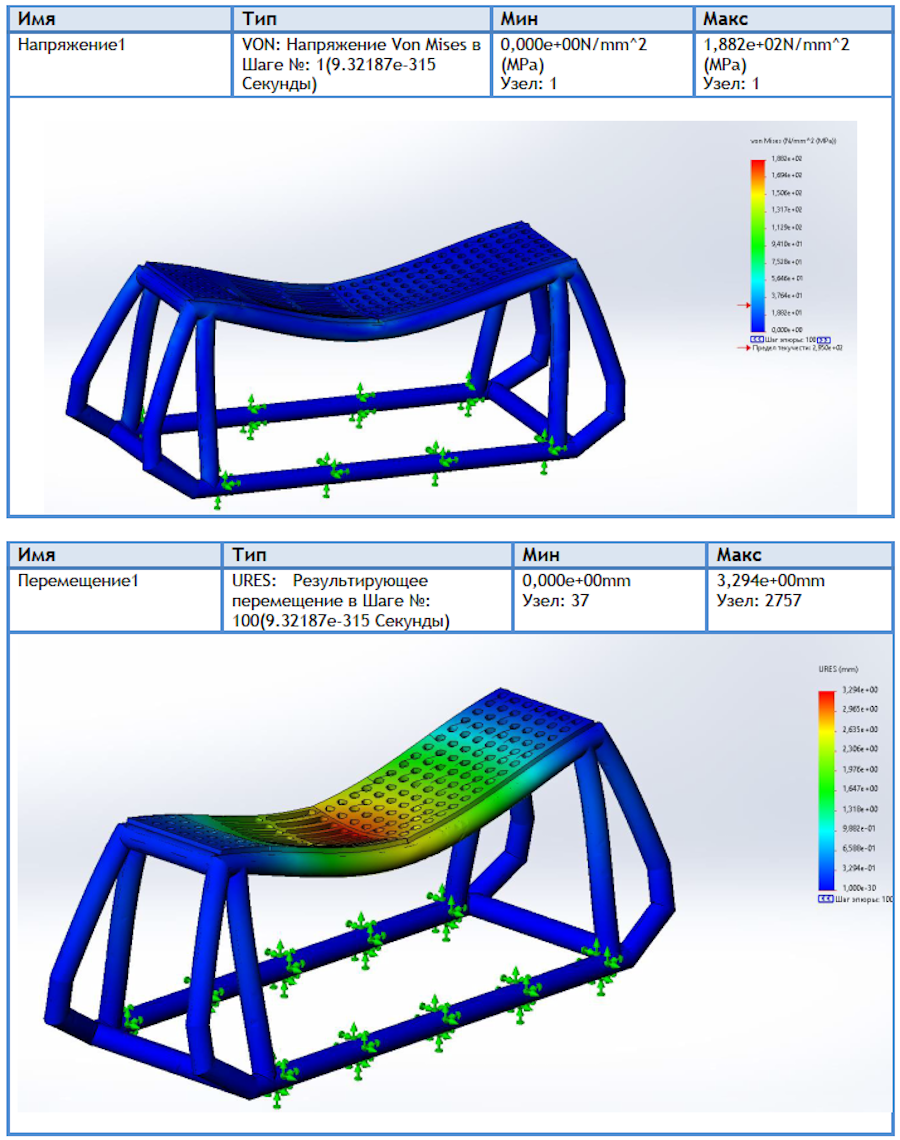Click the '3,294e+00' top value in URES legend

click(x=860, y=689)
